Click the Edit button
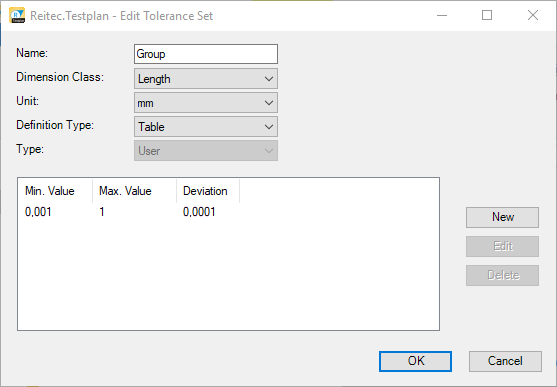 click(502, 246)
